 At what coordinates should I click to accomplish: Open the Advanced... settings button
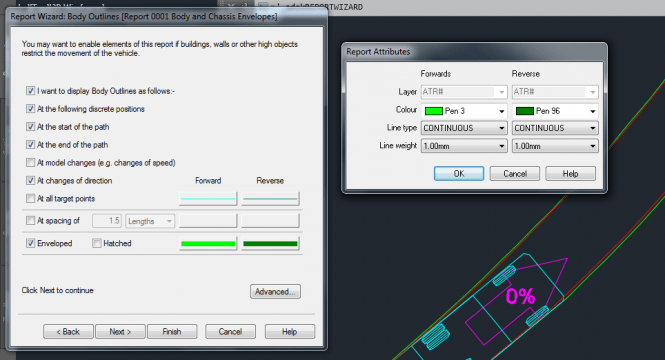click(275, 292)
